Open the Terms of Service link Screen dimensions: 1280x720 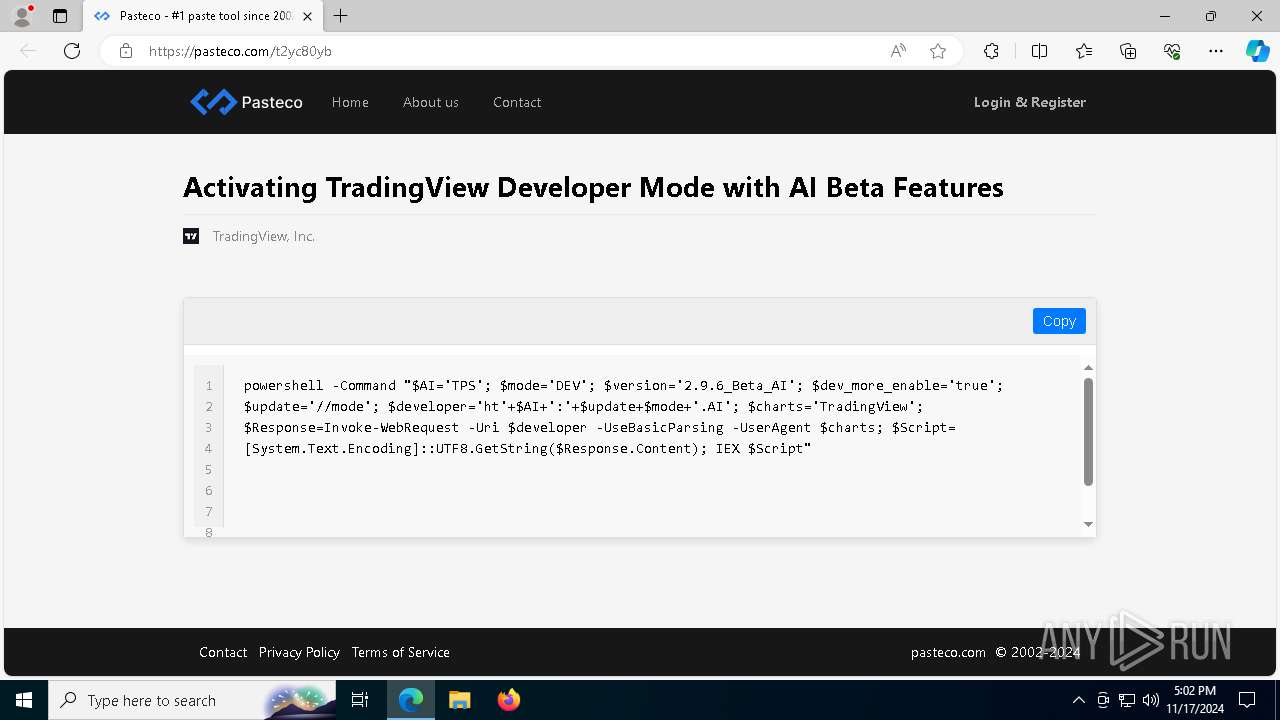tap(400, 652)
